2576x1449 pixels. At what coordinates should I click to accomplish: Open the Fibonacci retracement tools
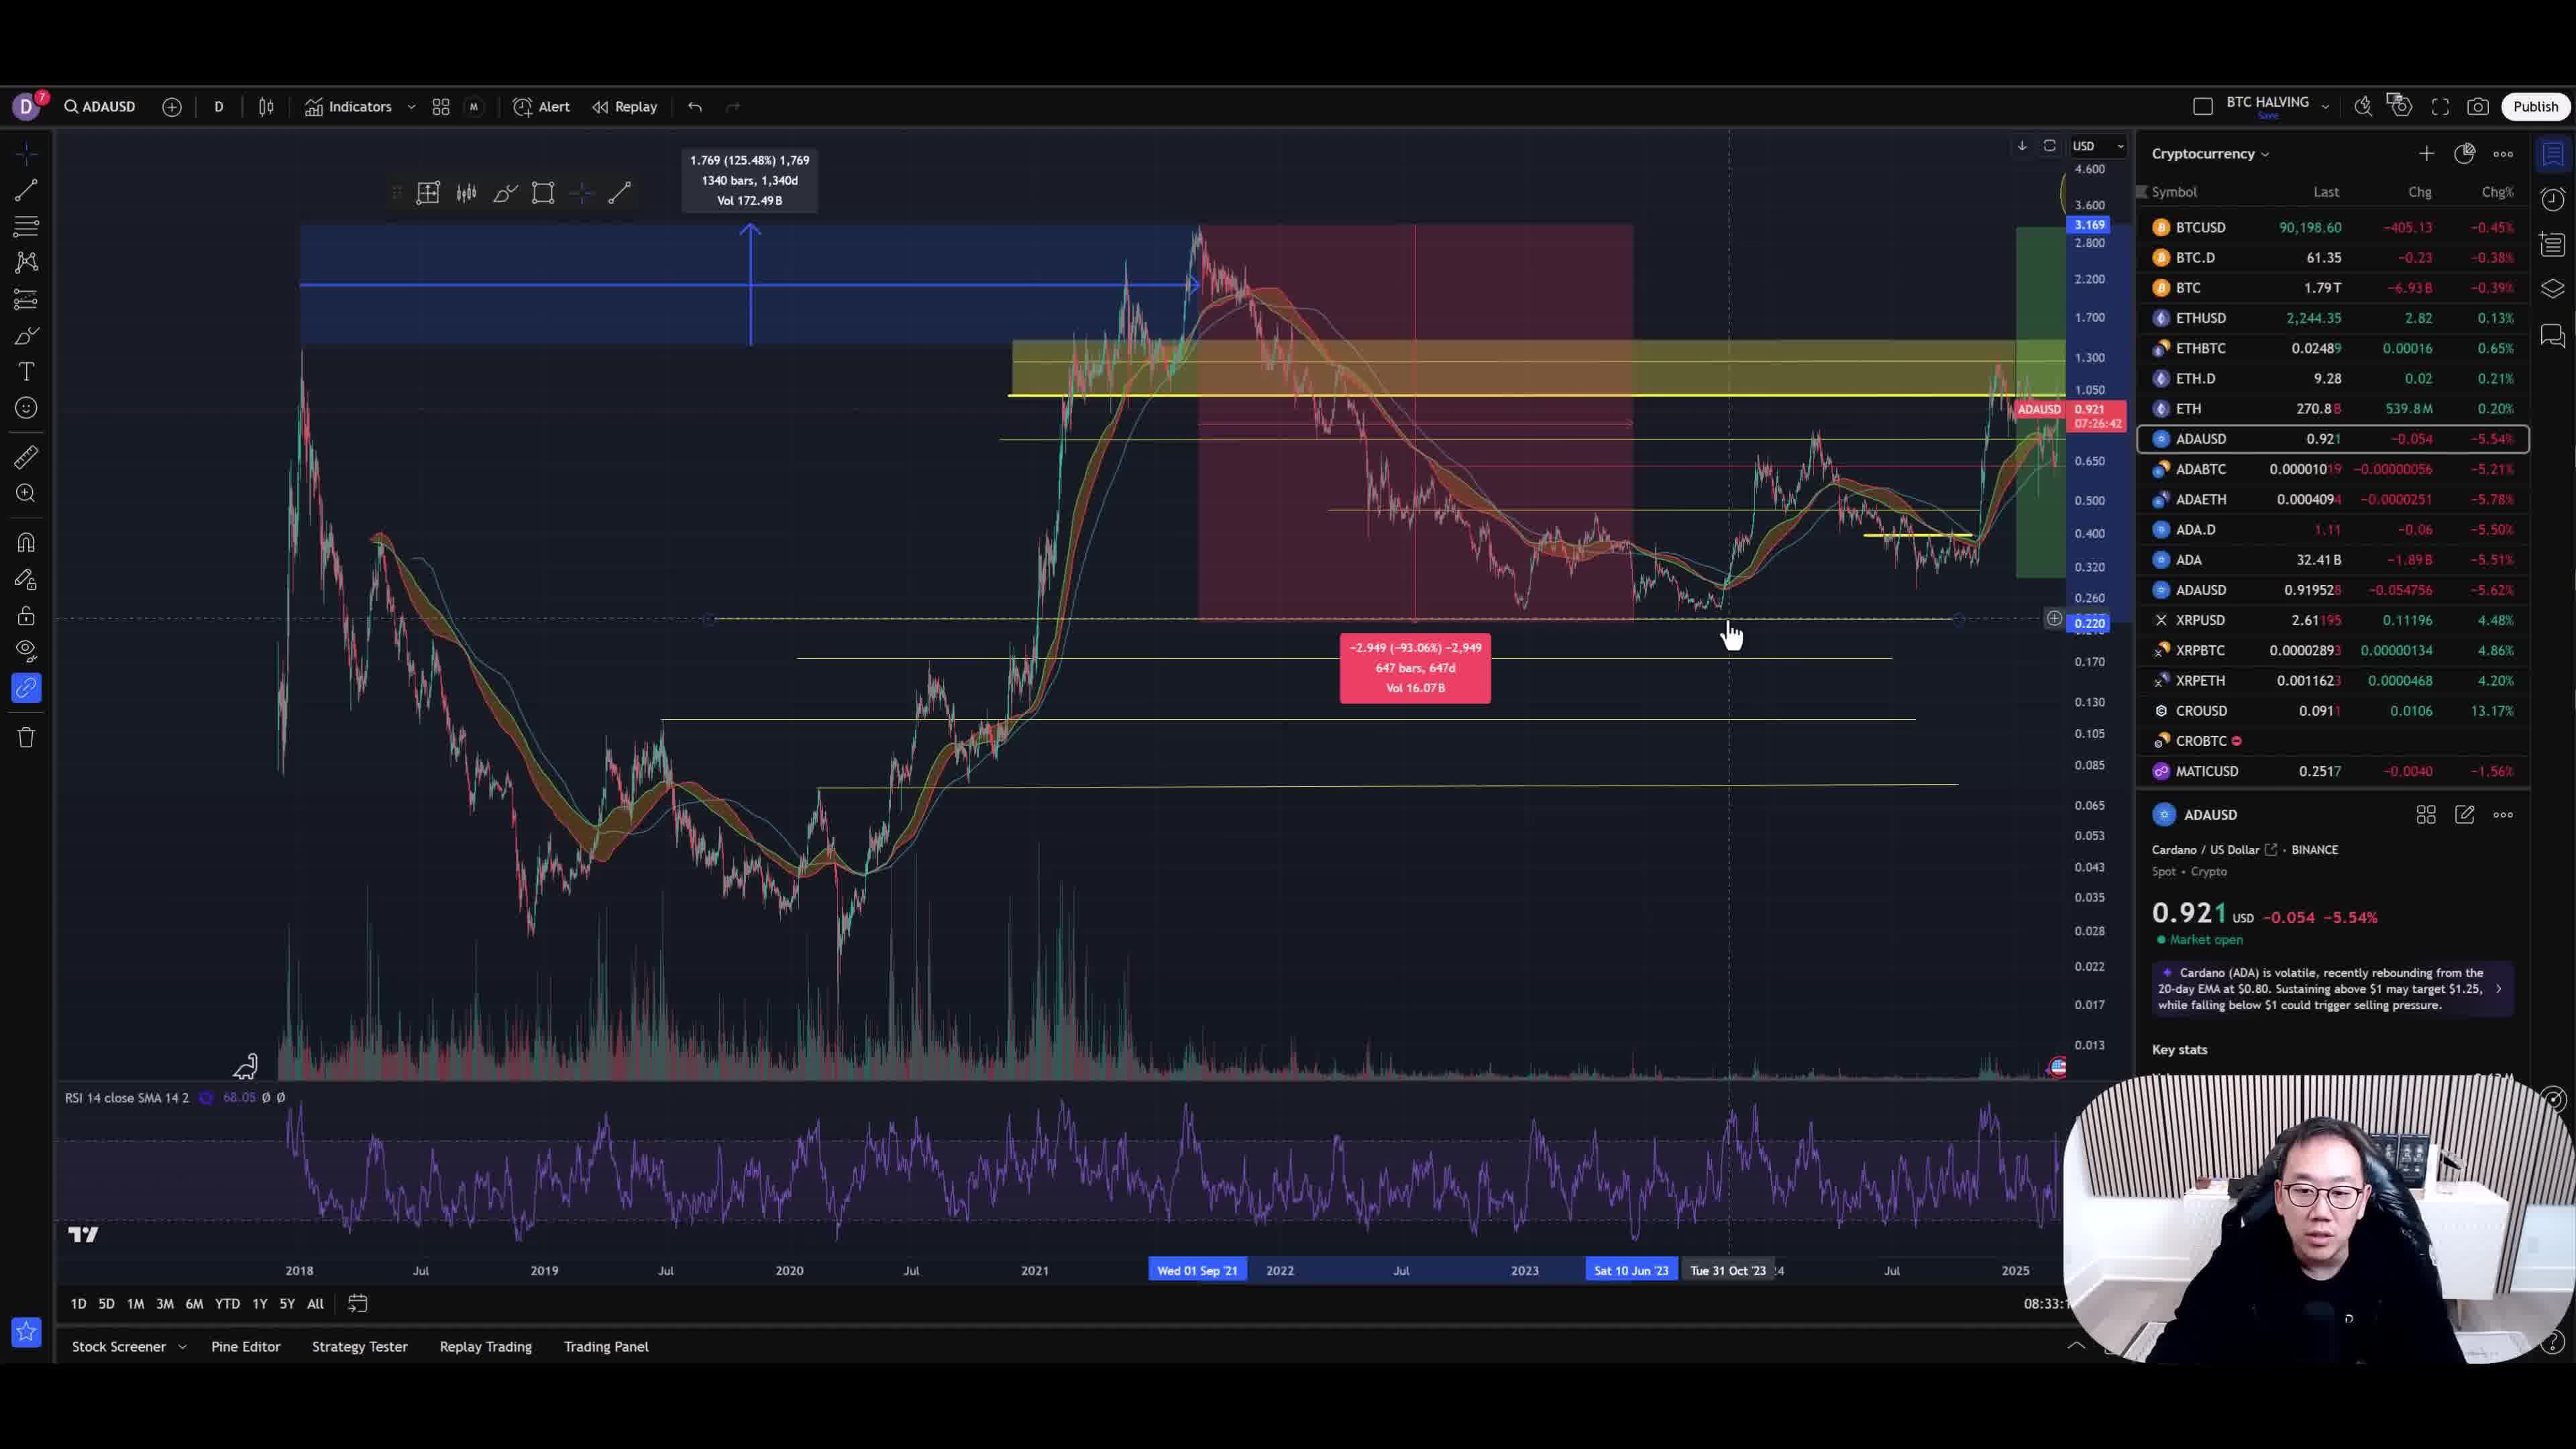[26, 226]
